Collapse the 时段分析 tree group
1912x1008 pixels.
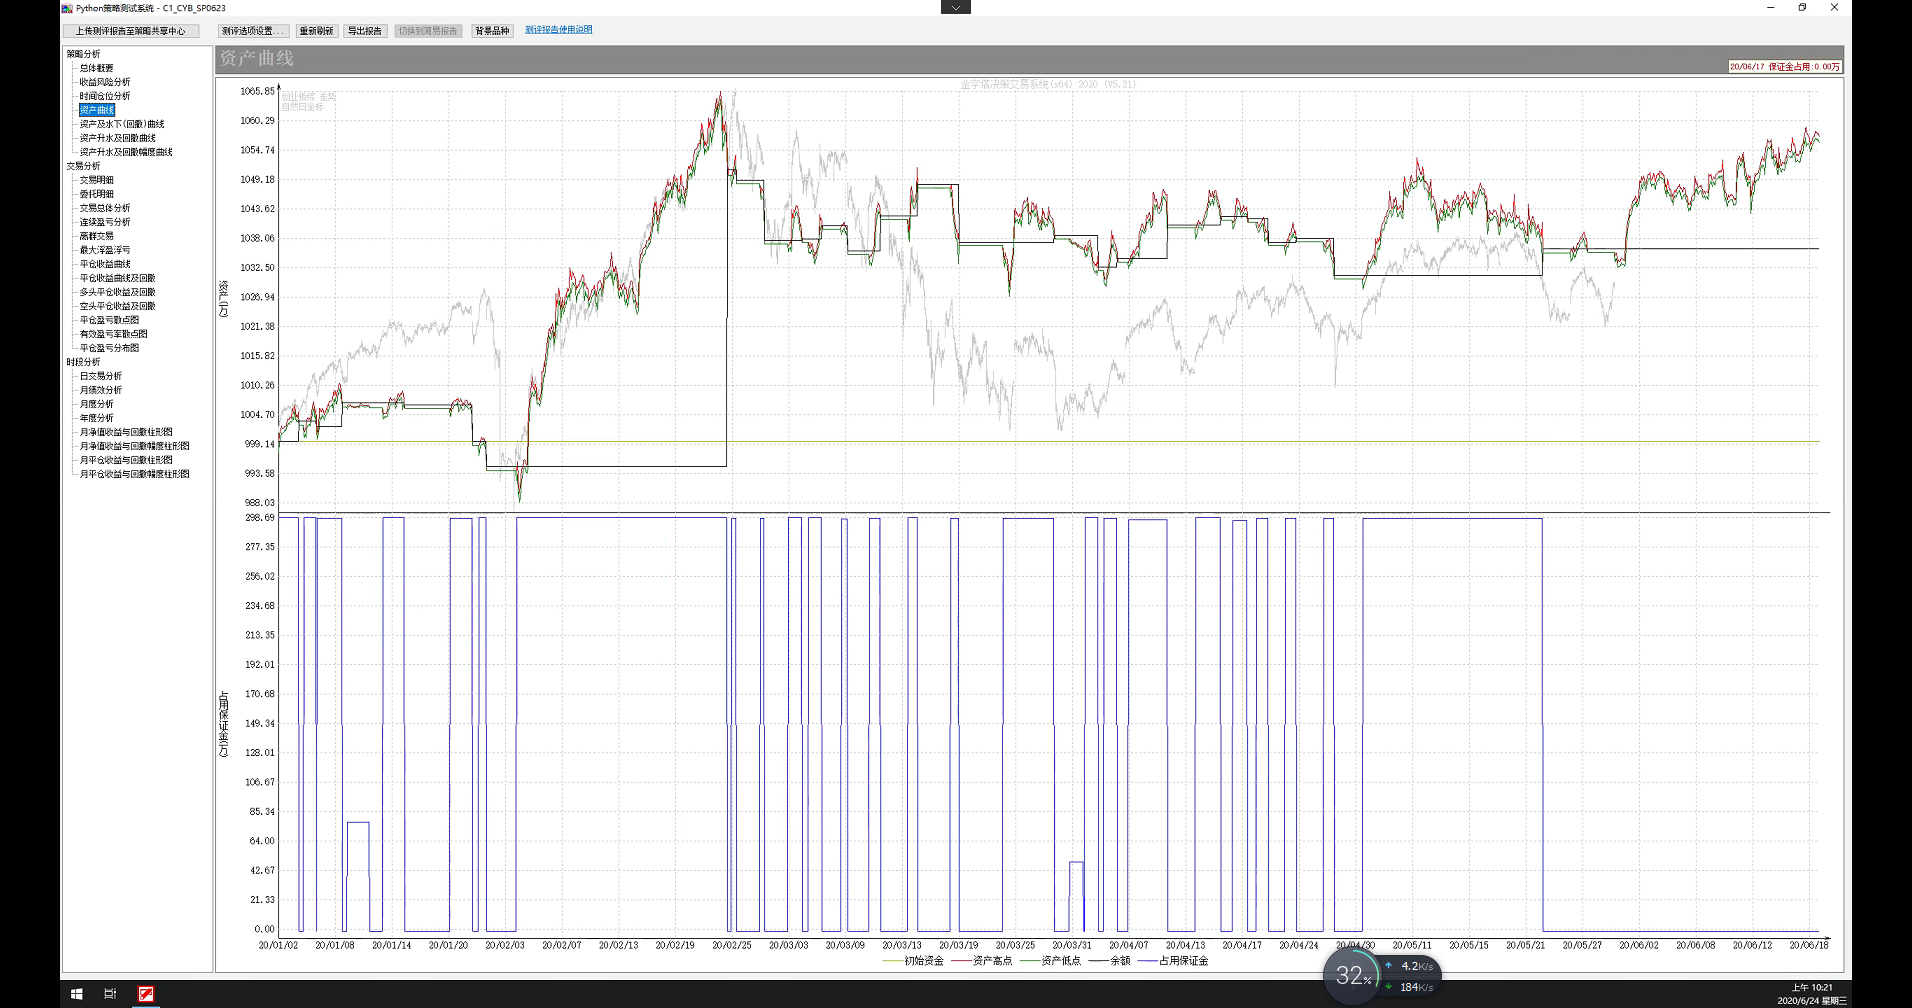[x=83, y=362]
